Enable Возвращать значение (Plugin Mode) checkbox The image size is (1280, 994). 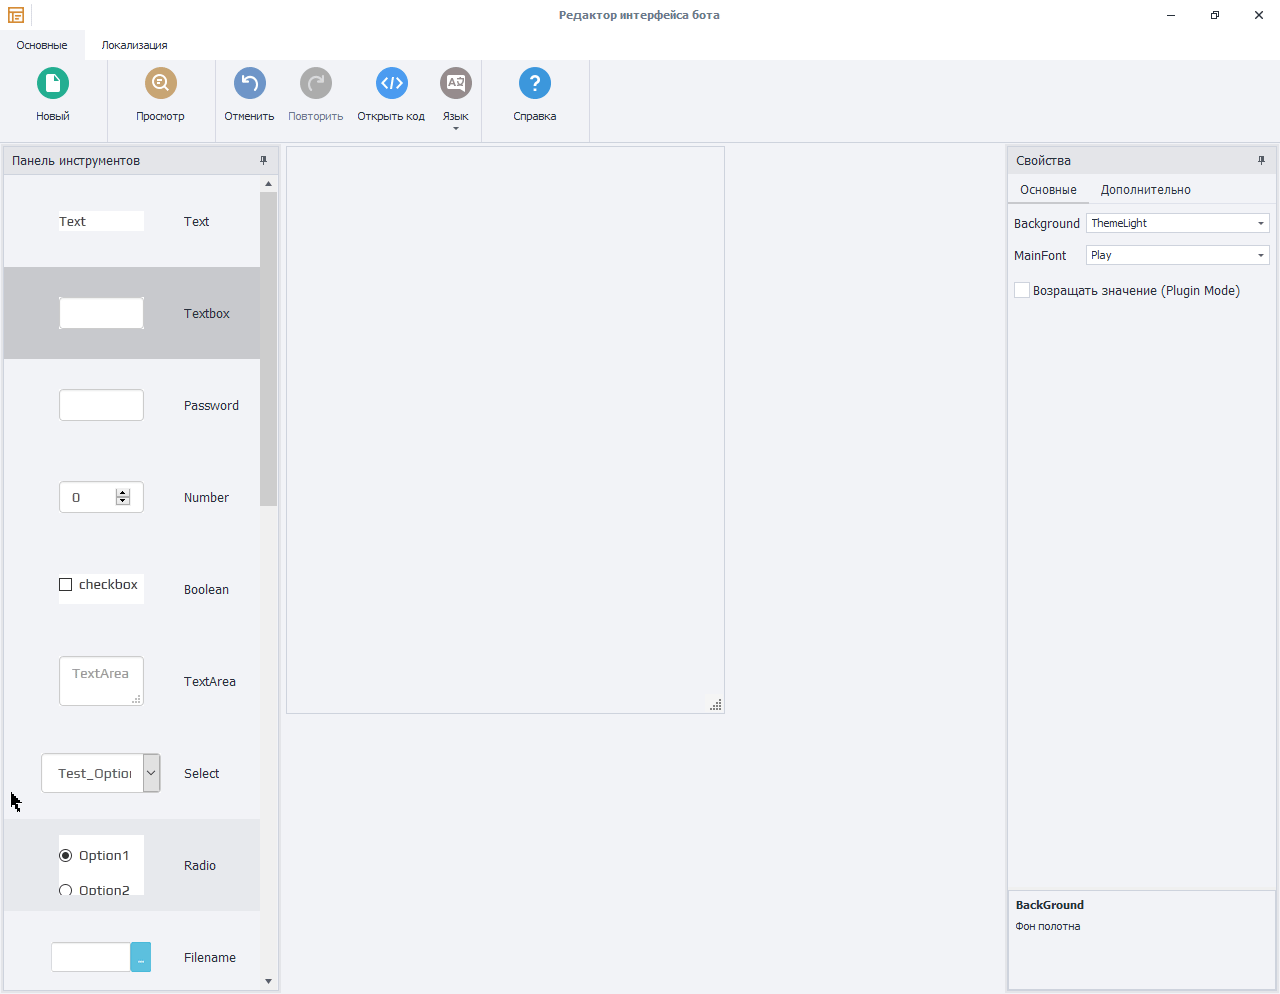point(1022,290)
